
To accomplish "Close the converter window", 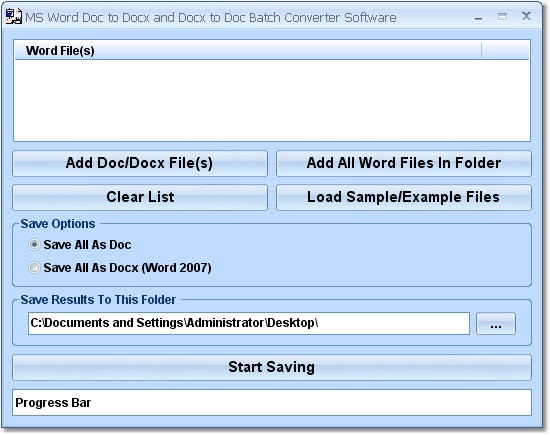I will pyautogui.click(x=526, y=16).
